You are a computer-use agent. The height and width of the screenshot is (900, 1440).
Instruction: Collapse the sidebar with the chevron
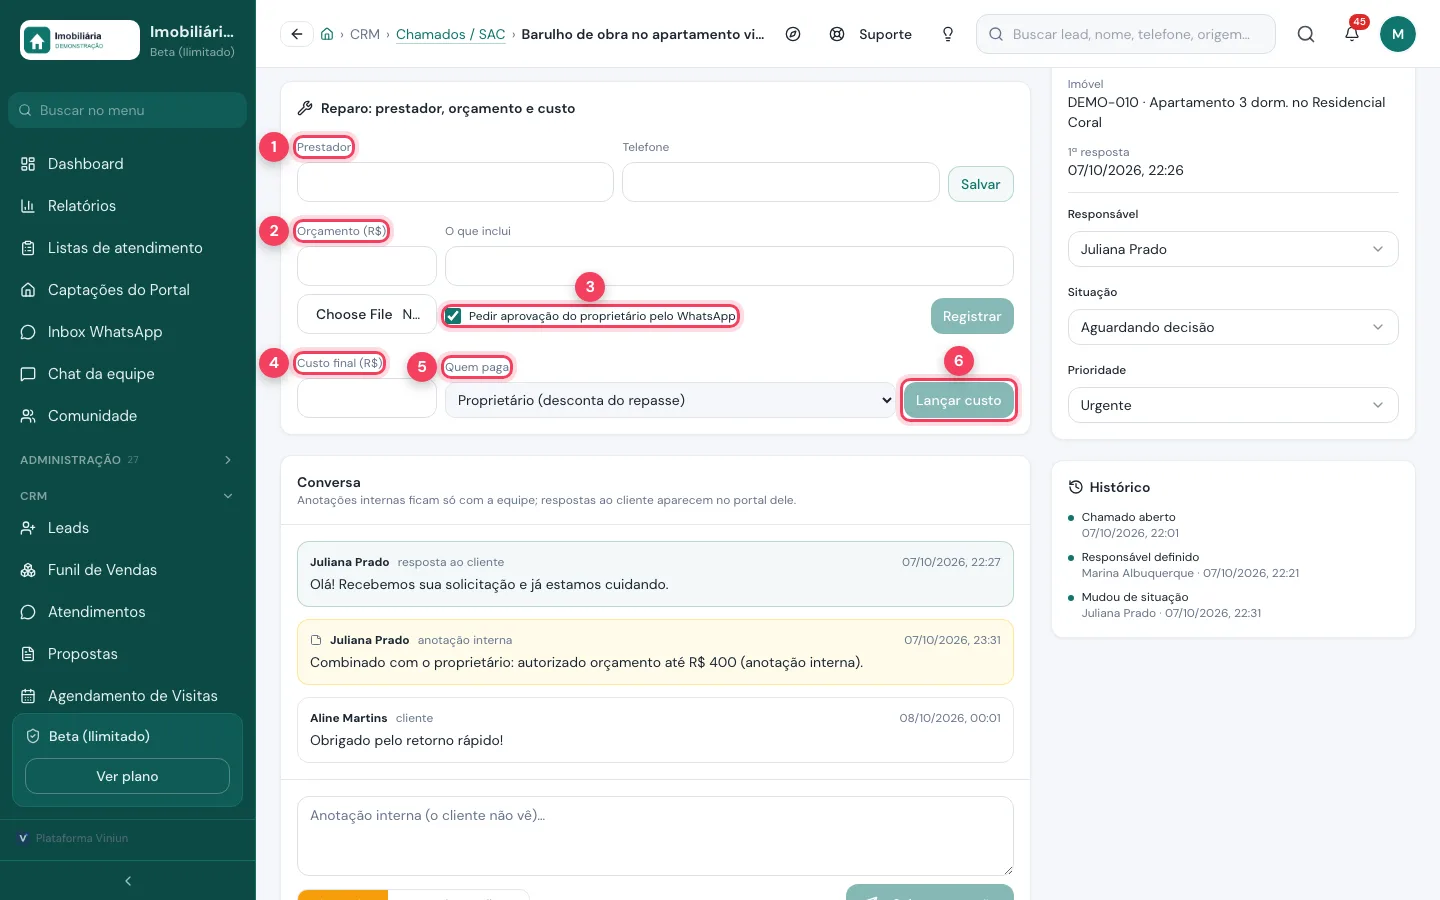coord(128,881)
